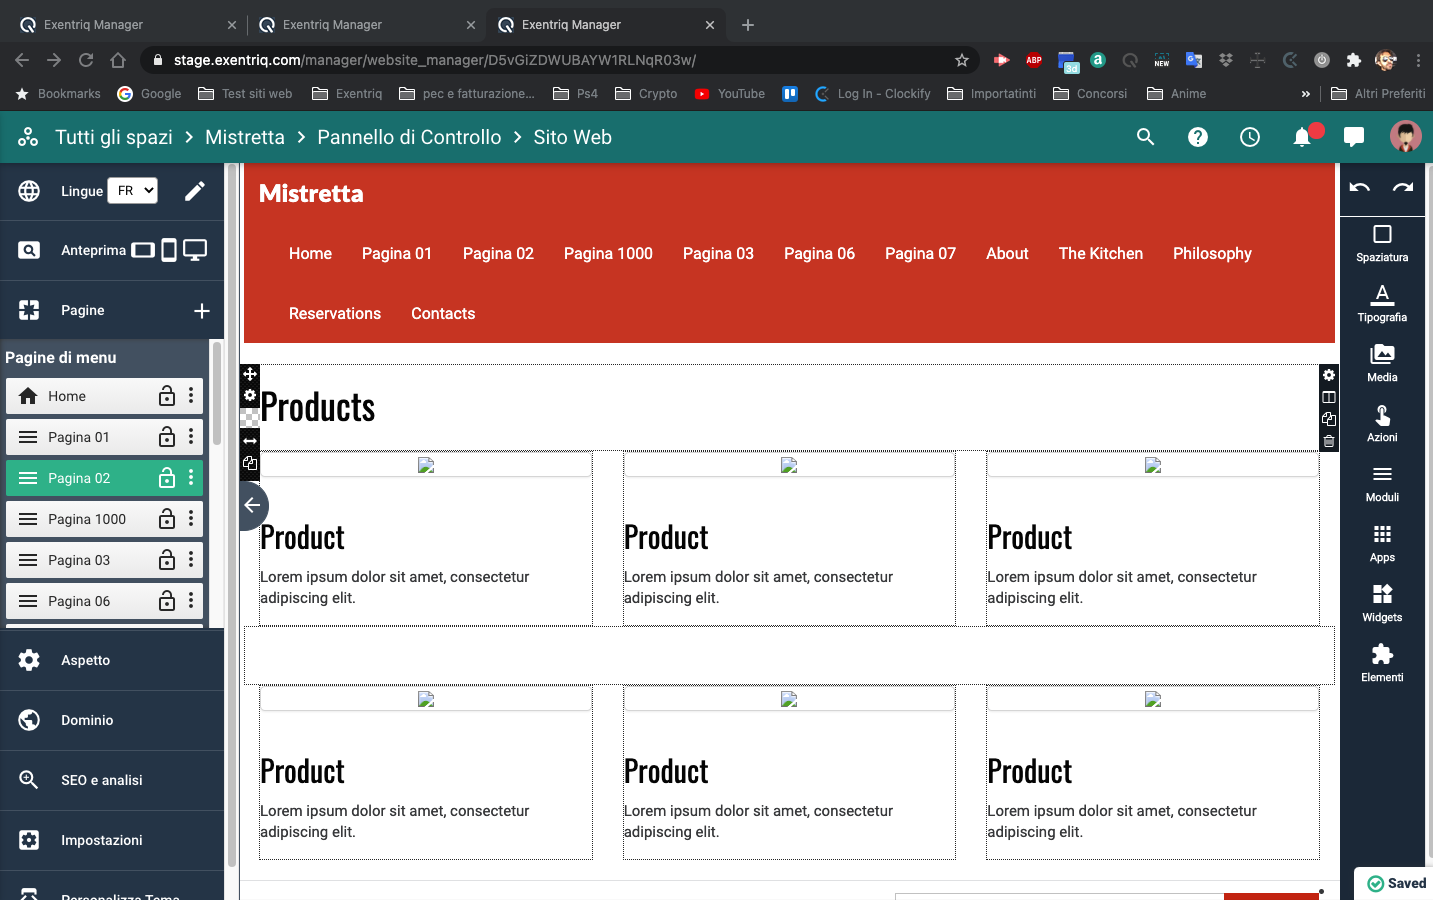Open the Media library icon

point(1382,363)
